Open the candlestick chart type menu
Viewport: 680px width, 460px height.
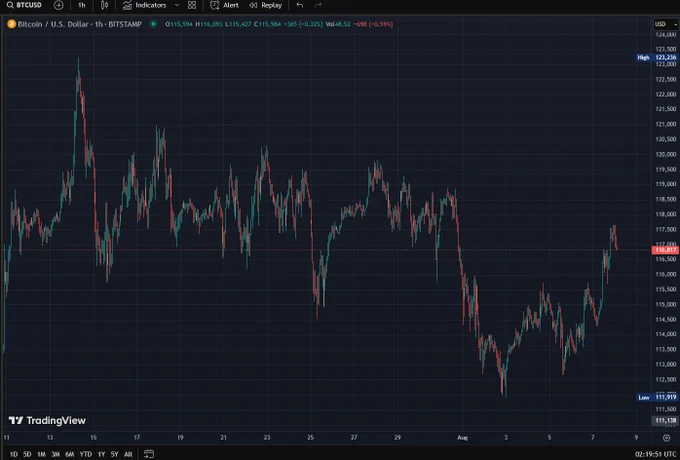pyautogui.click(x=105, y=5)
